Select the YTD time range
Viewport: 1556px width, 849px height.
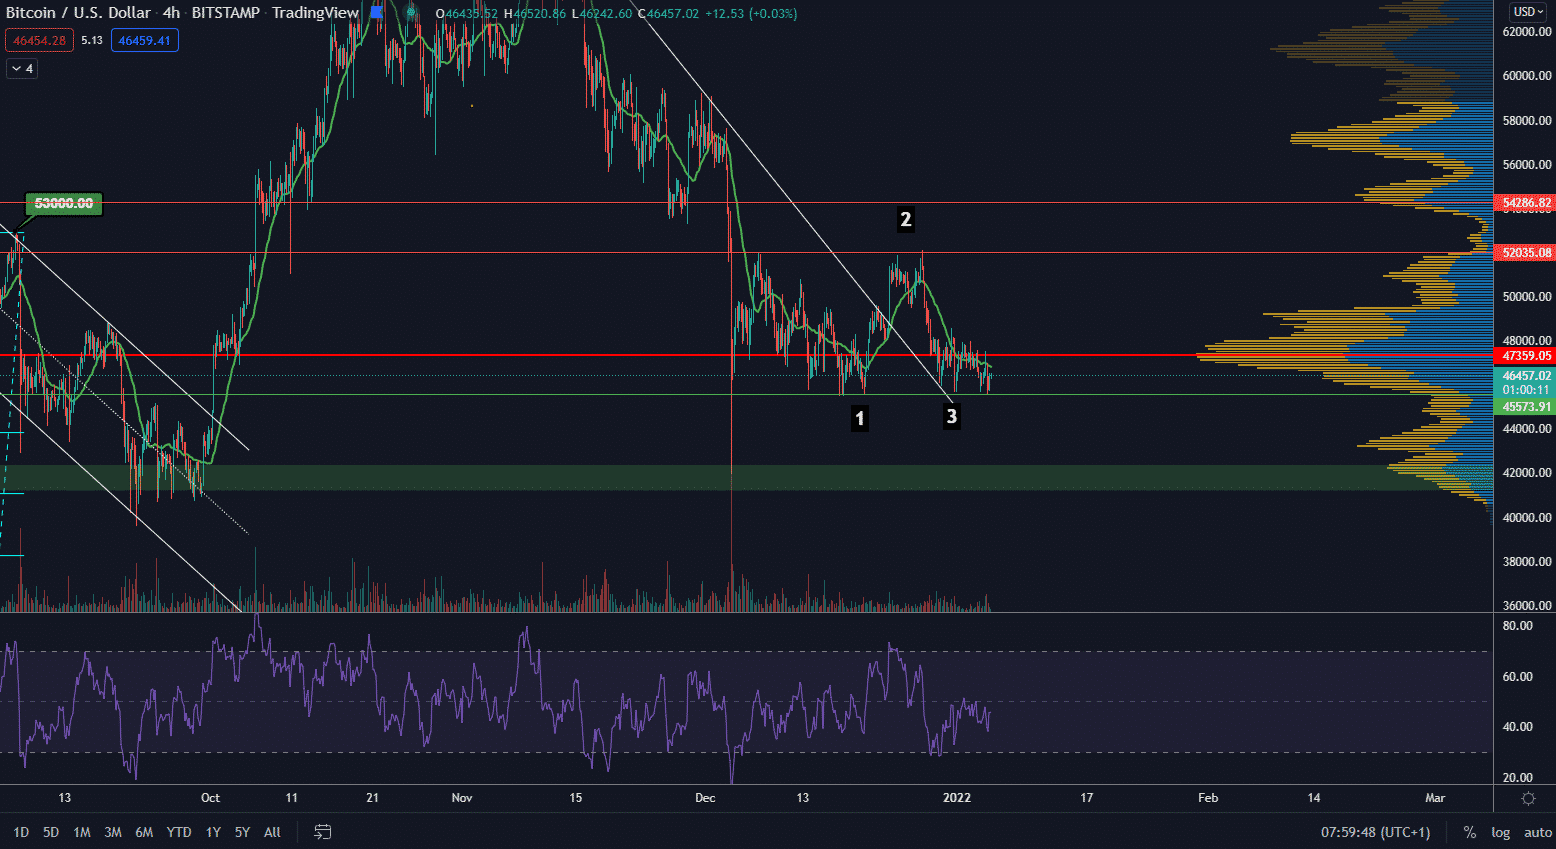pyautogui.click(x=178, y=832)
